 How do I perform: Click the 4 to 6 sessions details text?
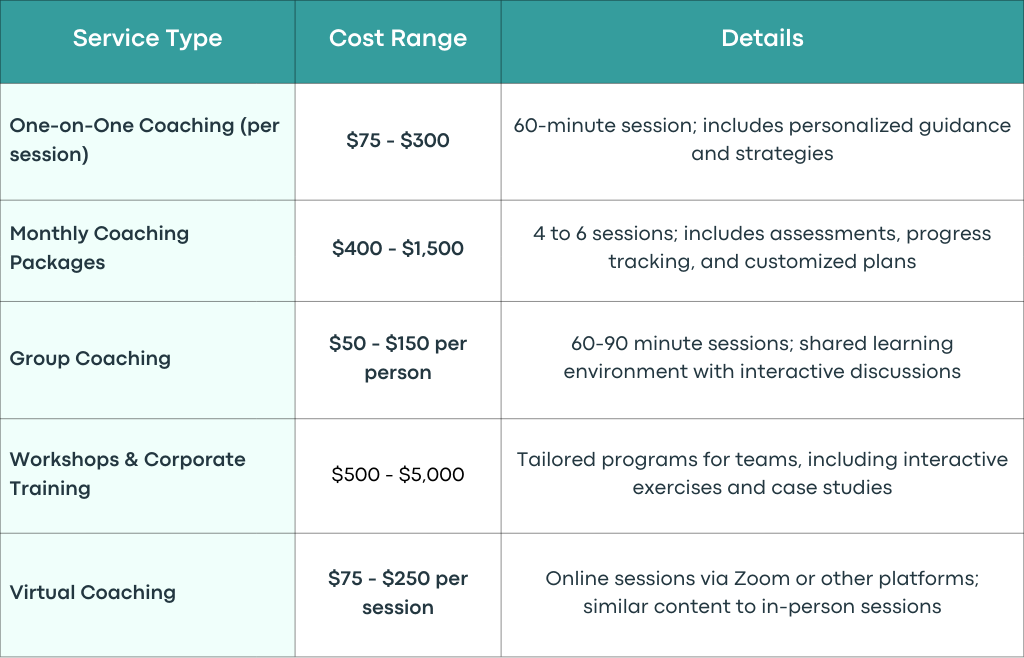coord(762,247)
